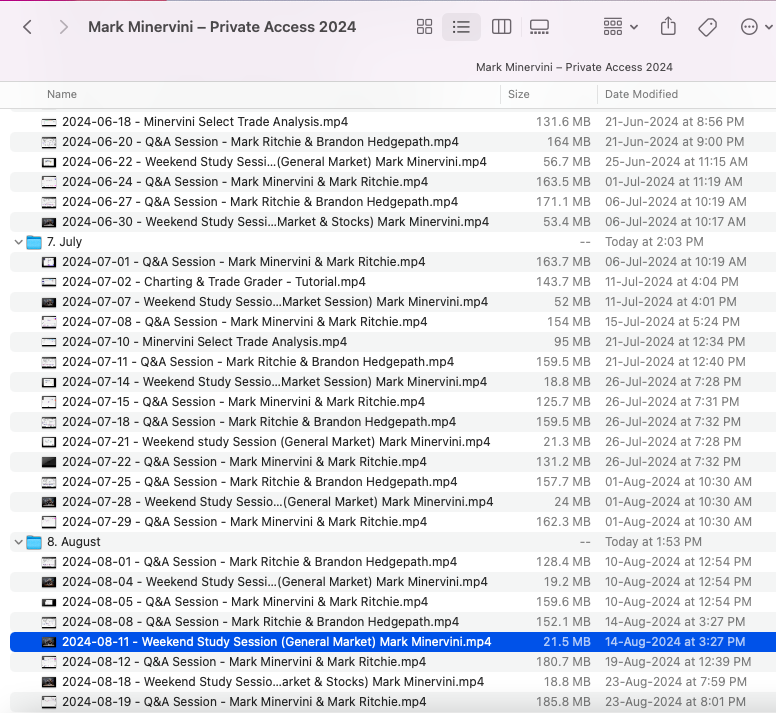This screenshot has height=713, width=776.
Task: Click icon of 2024-07-11 Q&A Session file
Action: (x=48, y=362)
